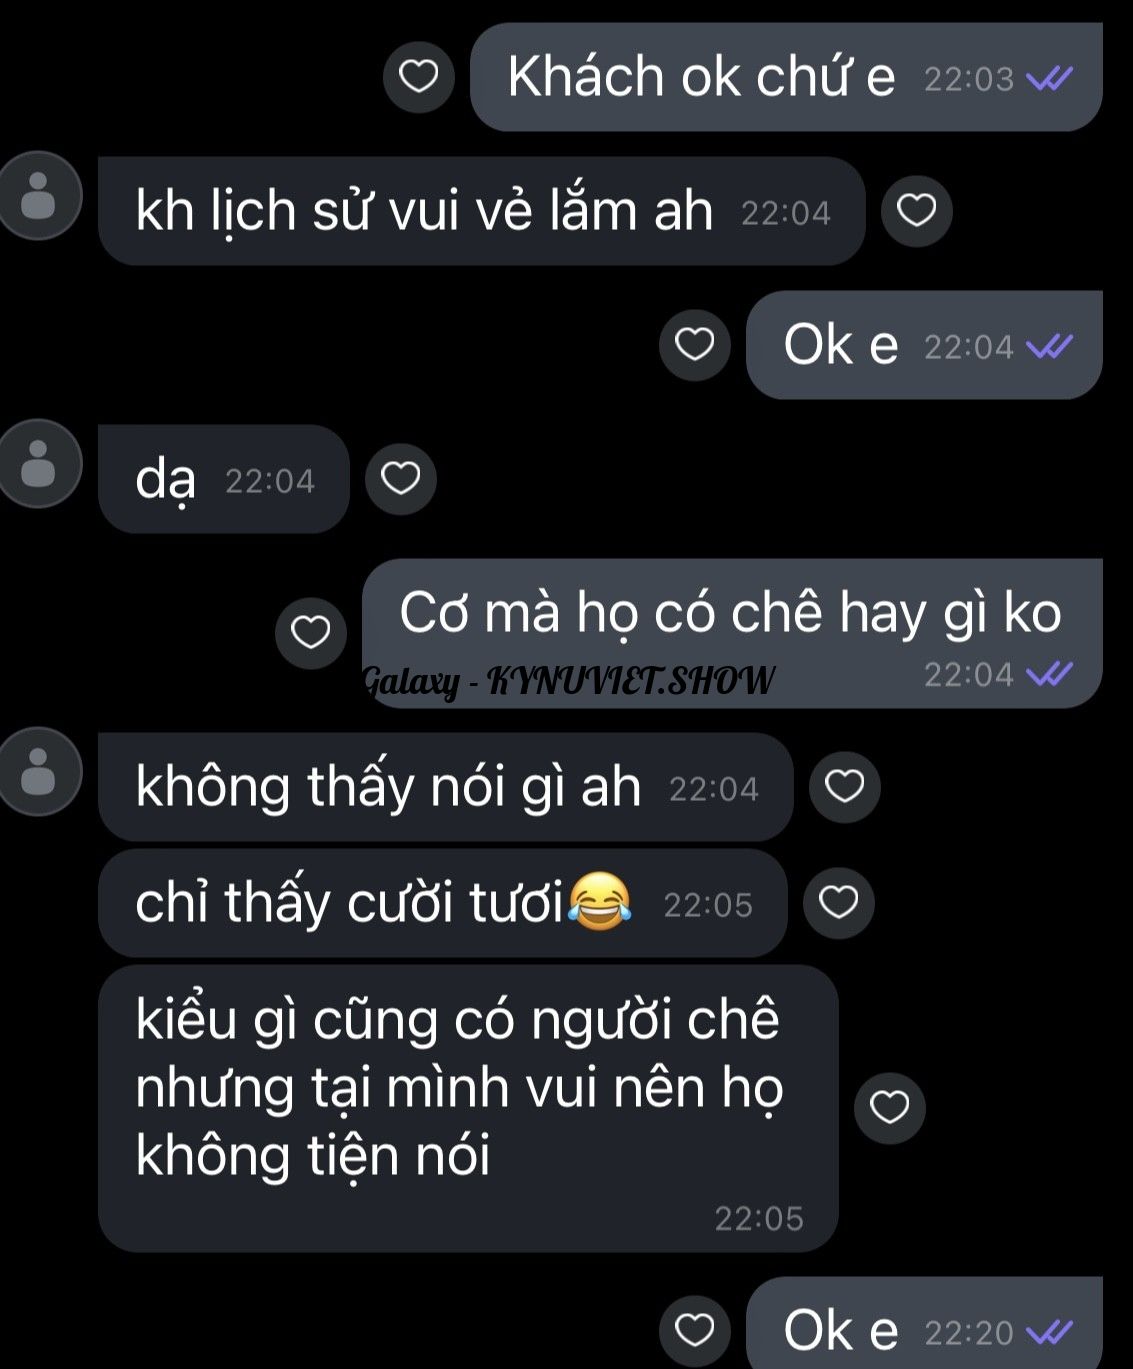The image size is (1133, 1369).
Task: Select "Cơ mà họ có chê hay gì ko" bubble
Action: coord(732,633)
